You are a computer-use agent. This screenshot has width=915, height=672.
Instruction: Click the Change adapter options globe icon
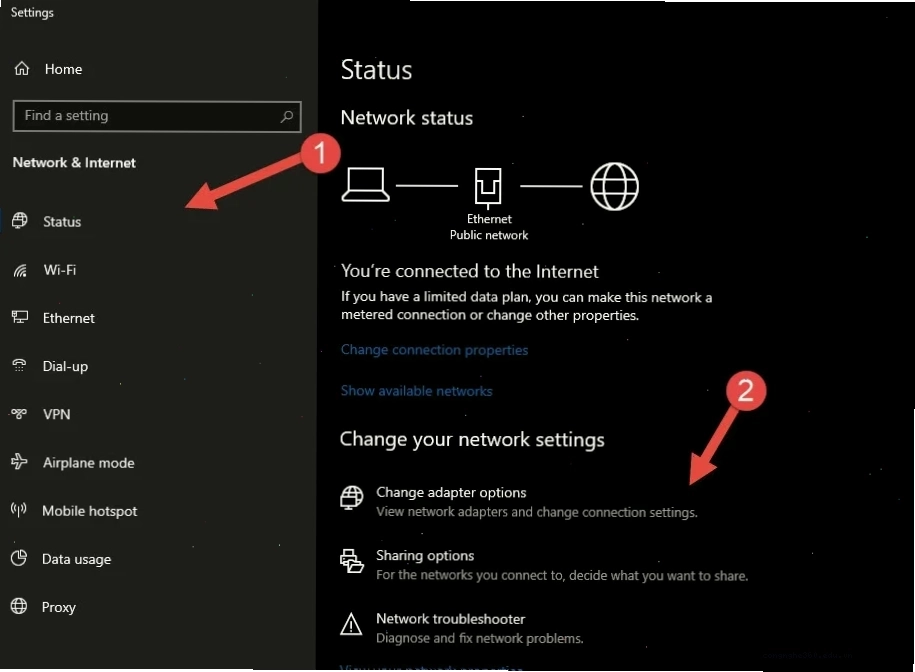(x=351, y=498)
